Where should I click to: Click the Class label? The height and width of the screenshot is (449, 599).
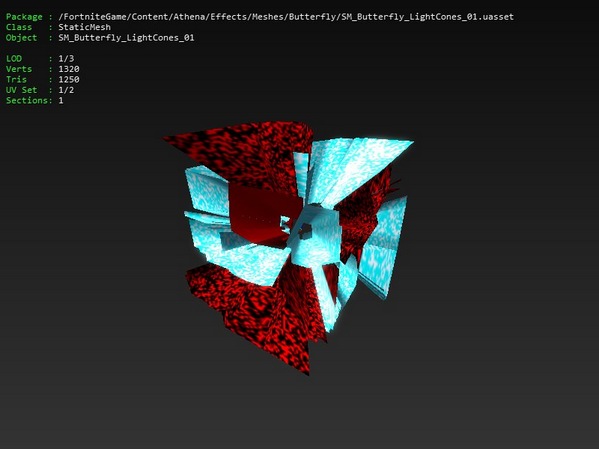tap(19, 27)
